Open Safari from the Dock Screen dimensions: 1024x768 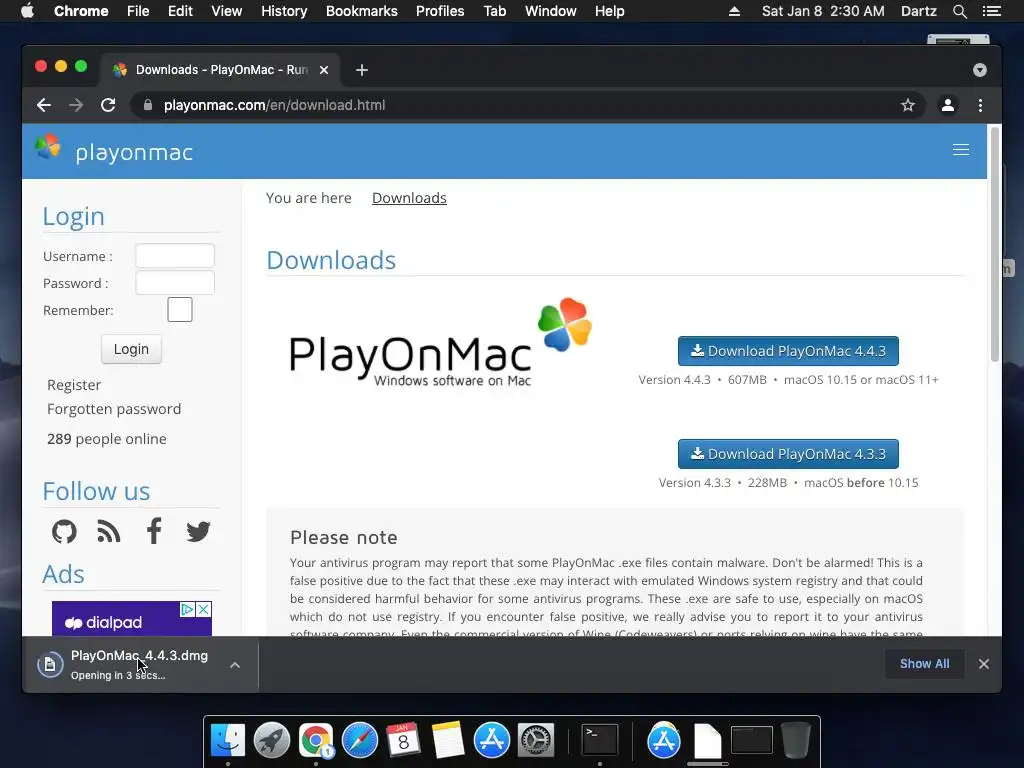pyautogui.click(x=360, y=741)
